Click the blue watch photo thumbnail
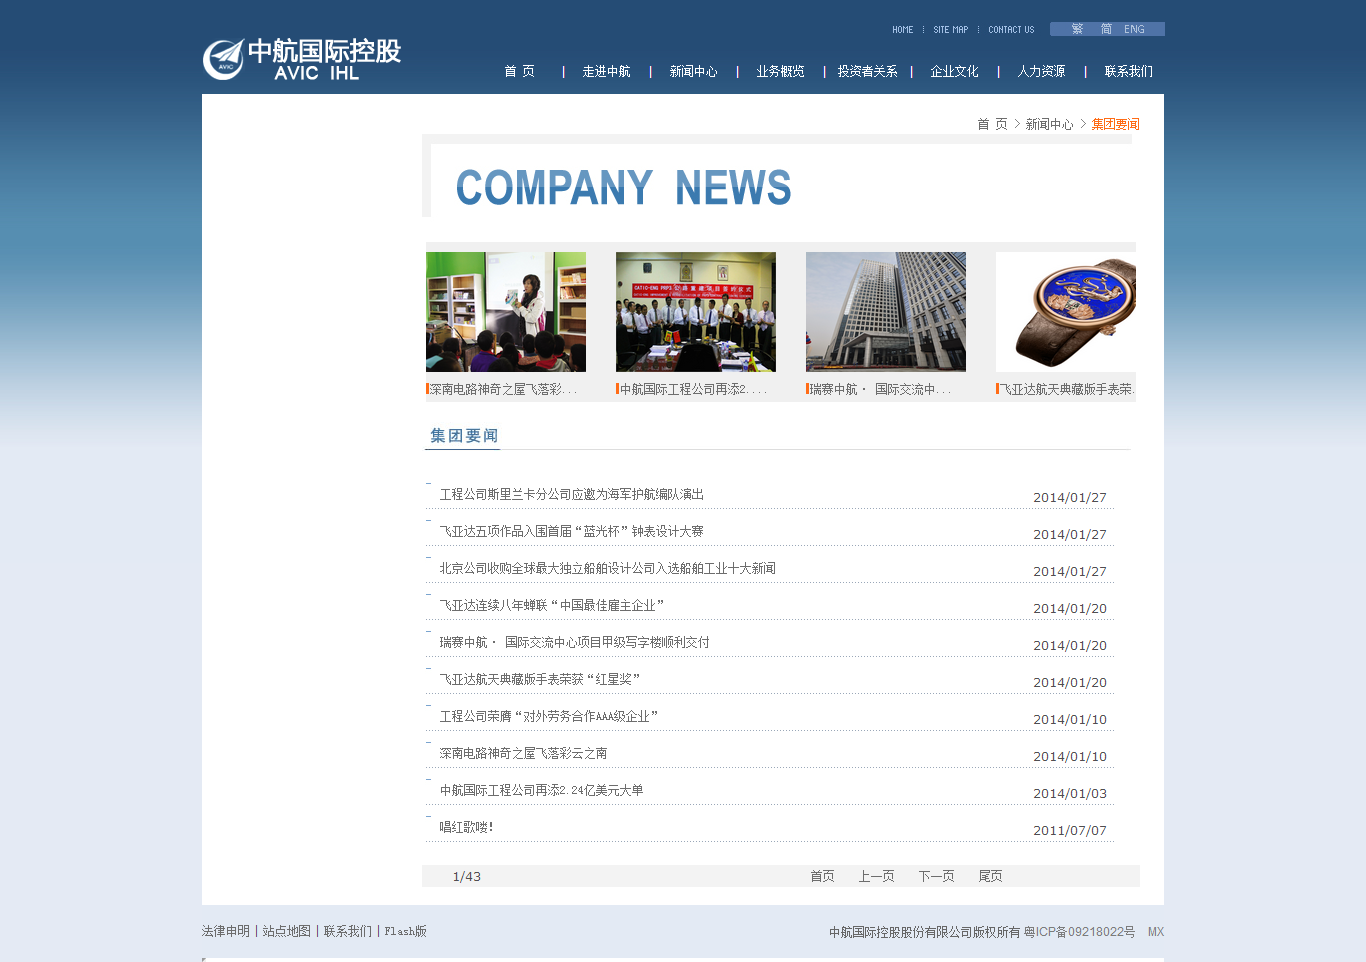This screenshot has height=962, width=1366. coord(1065,311)
